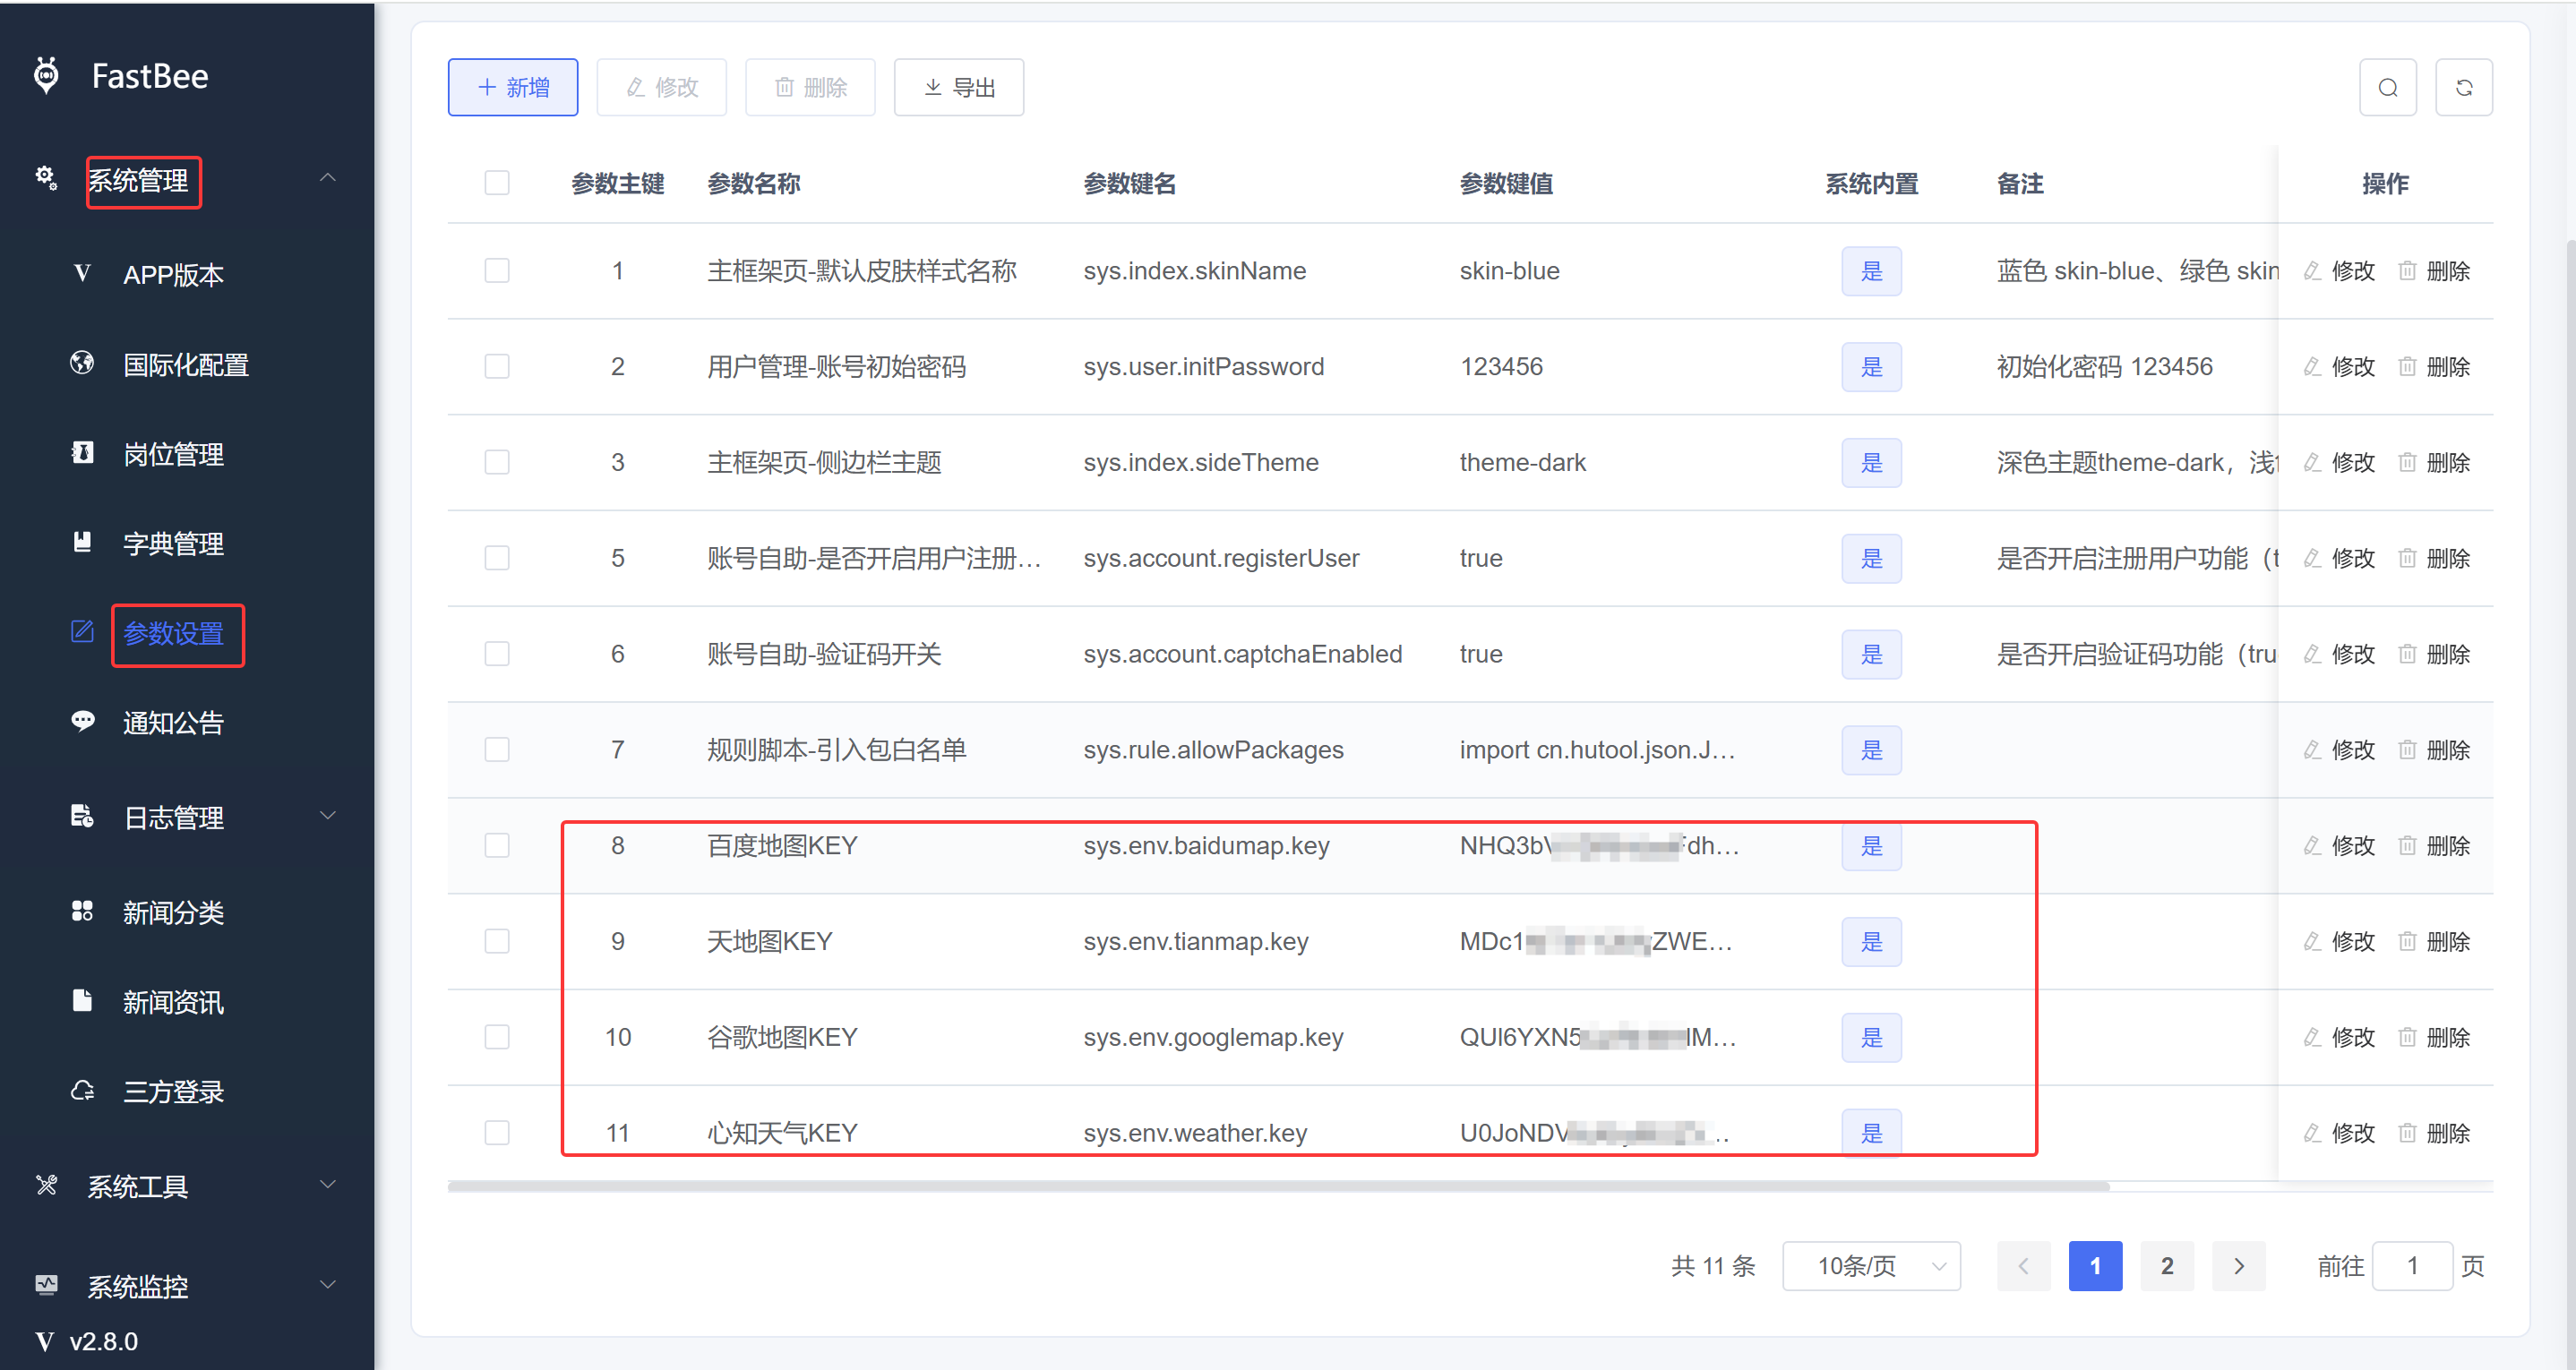Click the 新增 button

pyautogui.click(x=513, y=88)
